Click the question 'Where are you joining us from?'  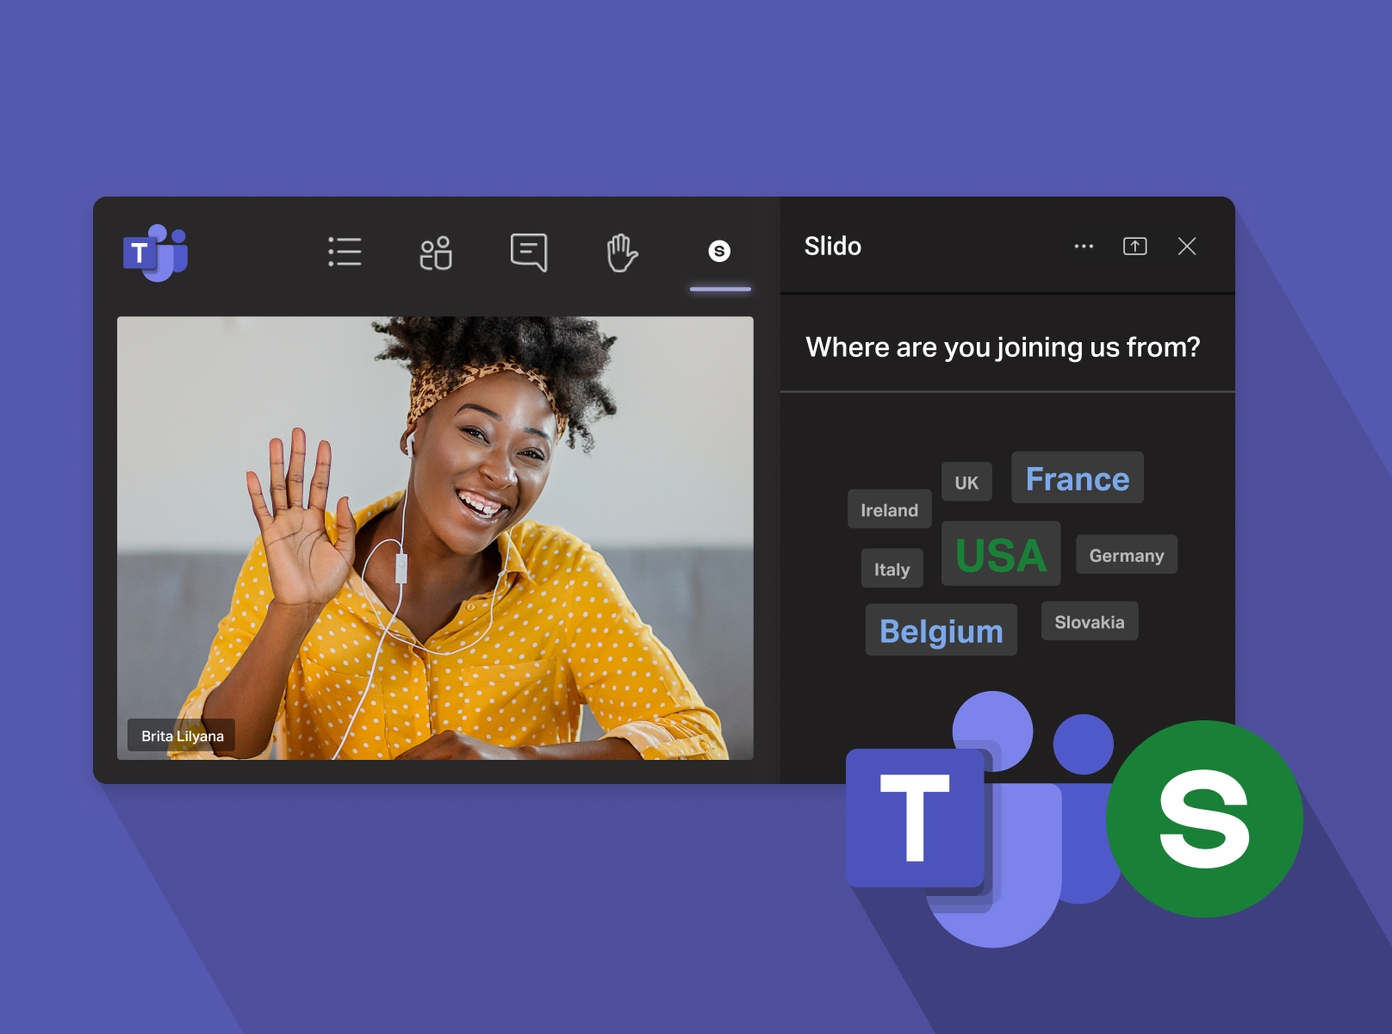tap(1002, 347)
